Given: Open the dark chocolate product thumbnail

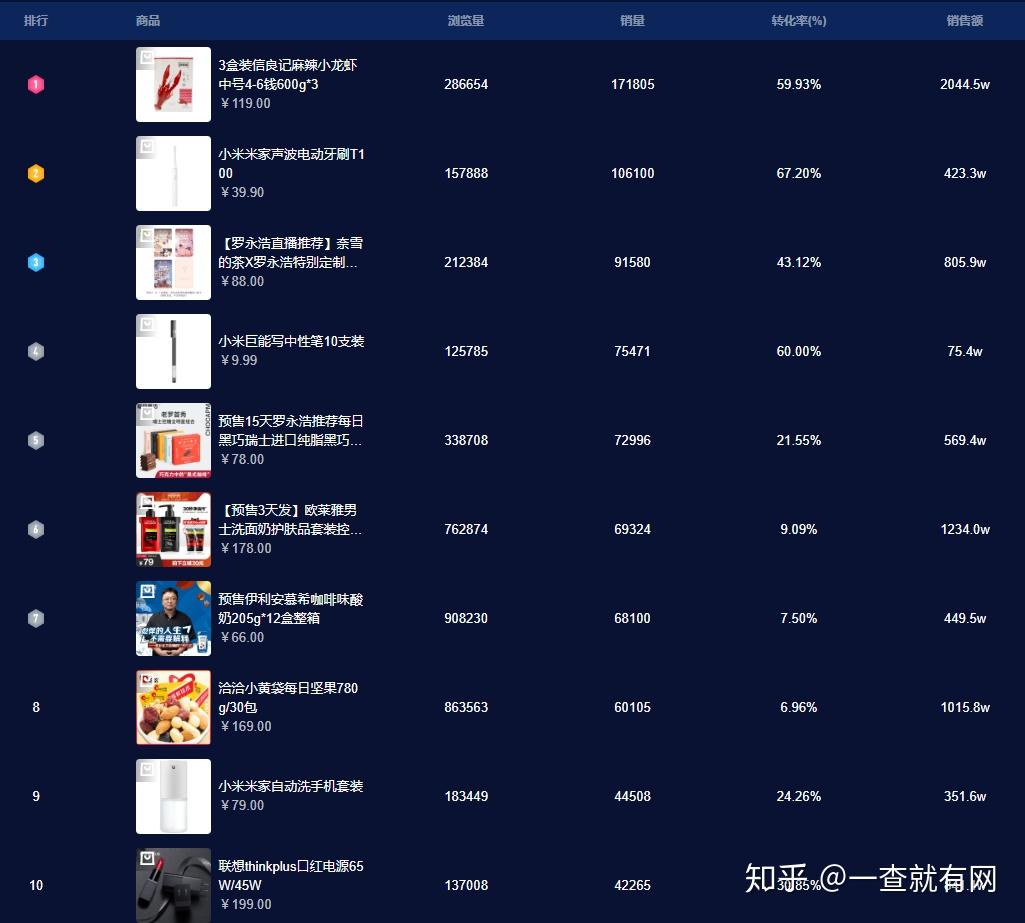Looking at the screenshot, I should click(x=173, y=440).
